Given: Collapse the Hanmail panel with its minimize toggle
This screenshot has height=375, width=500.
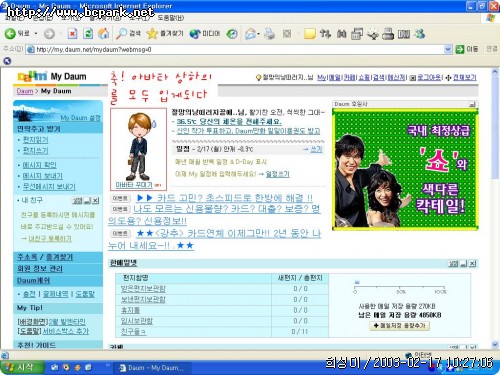Looking at the screenshot, I should (x=463, y=264).
